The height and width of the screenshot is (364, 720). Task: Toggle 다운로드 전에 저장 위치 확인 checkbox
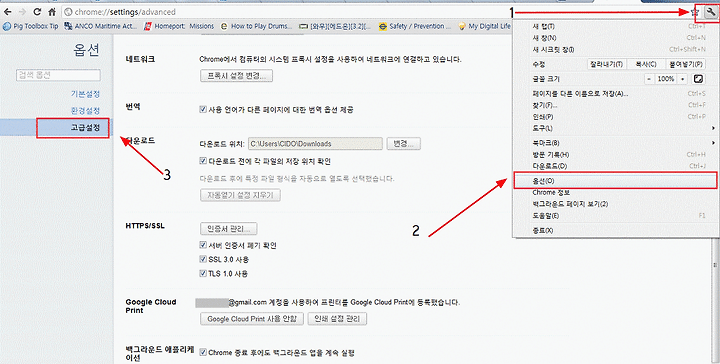tap(203, 161)
